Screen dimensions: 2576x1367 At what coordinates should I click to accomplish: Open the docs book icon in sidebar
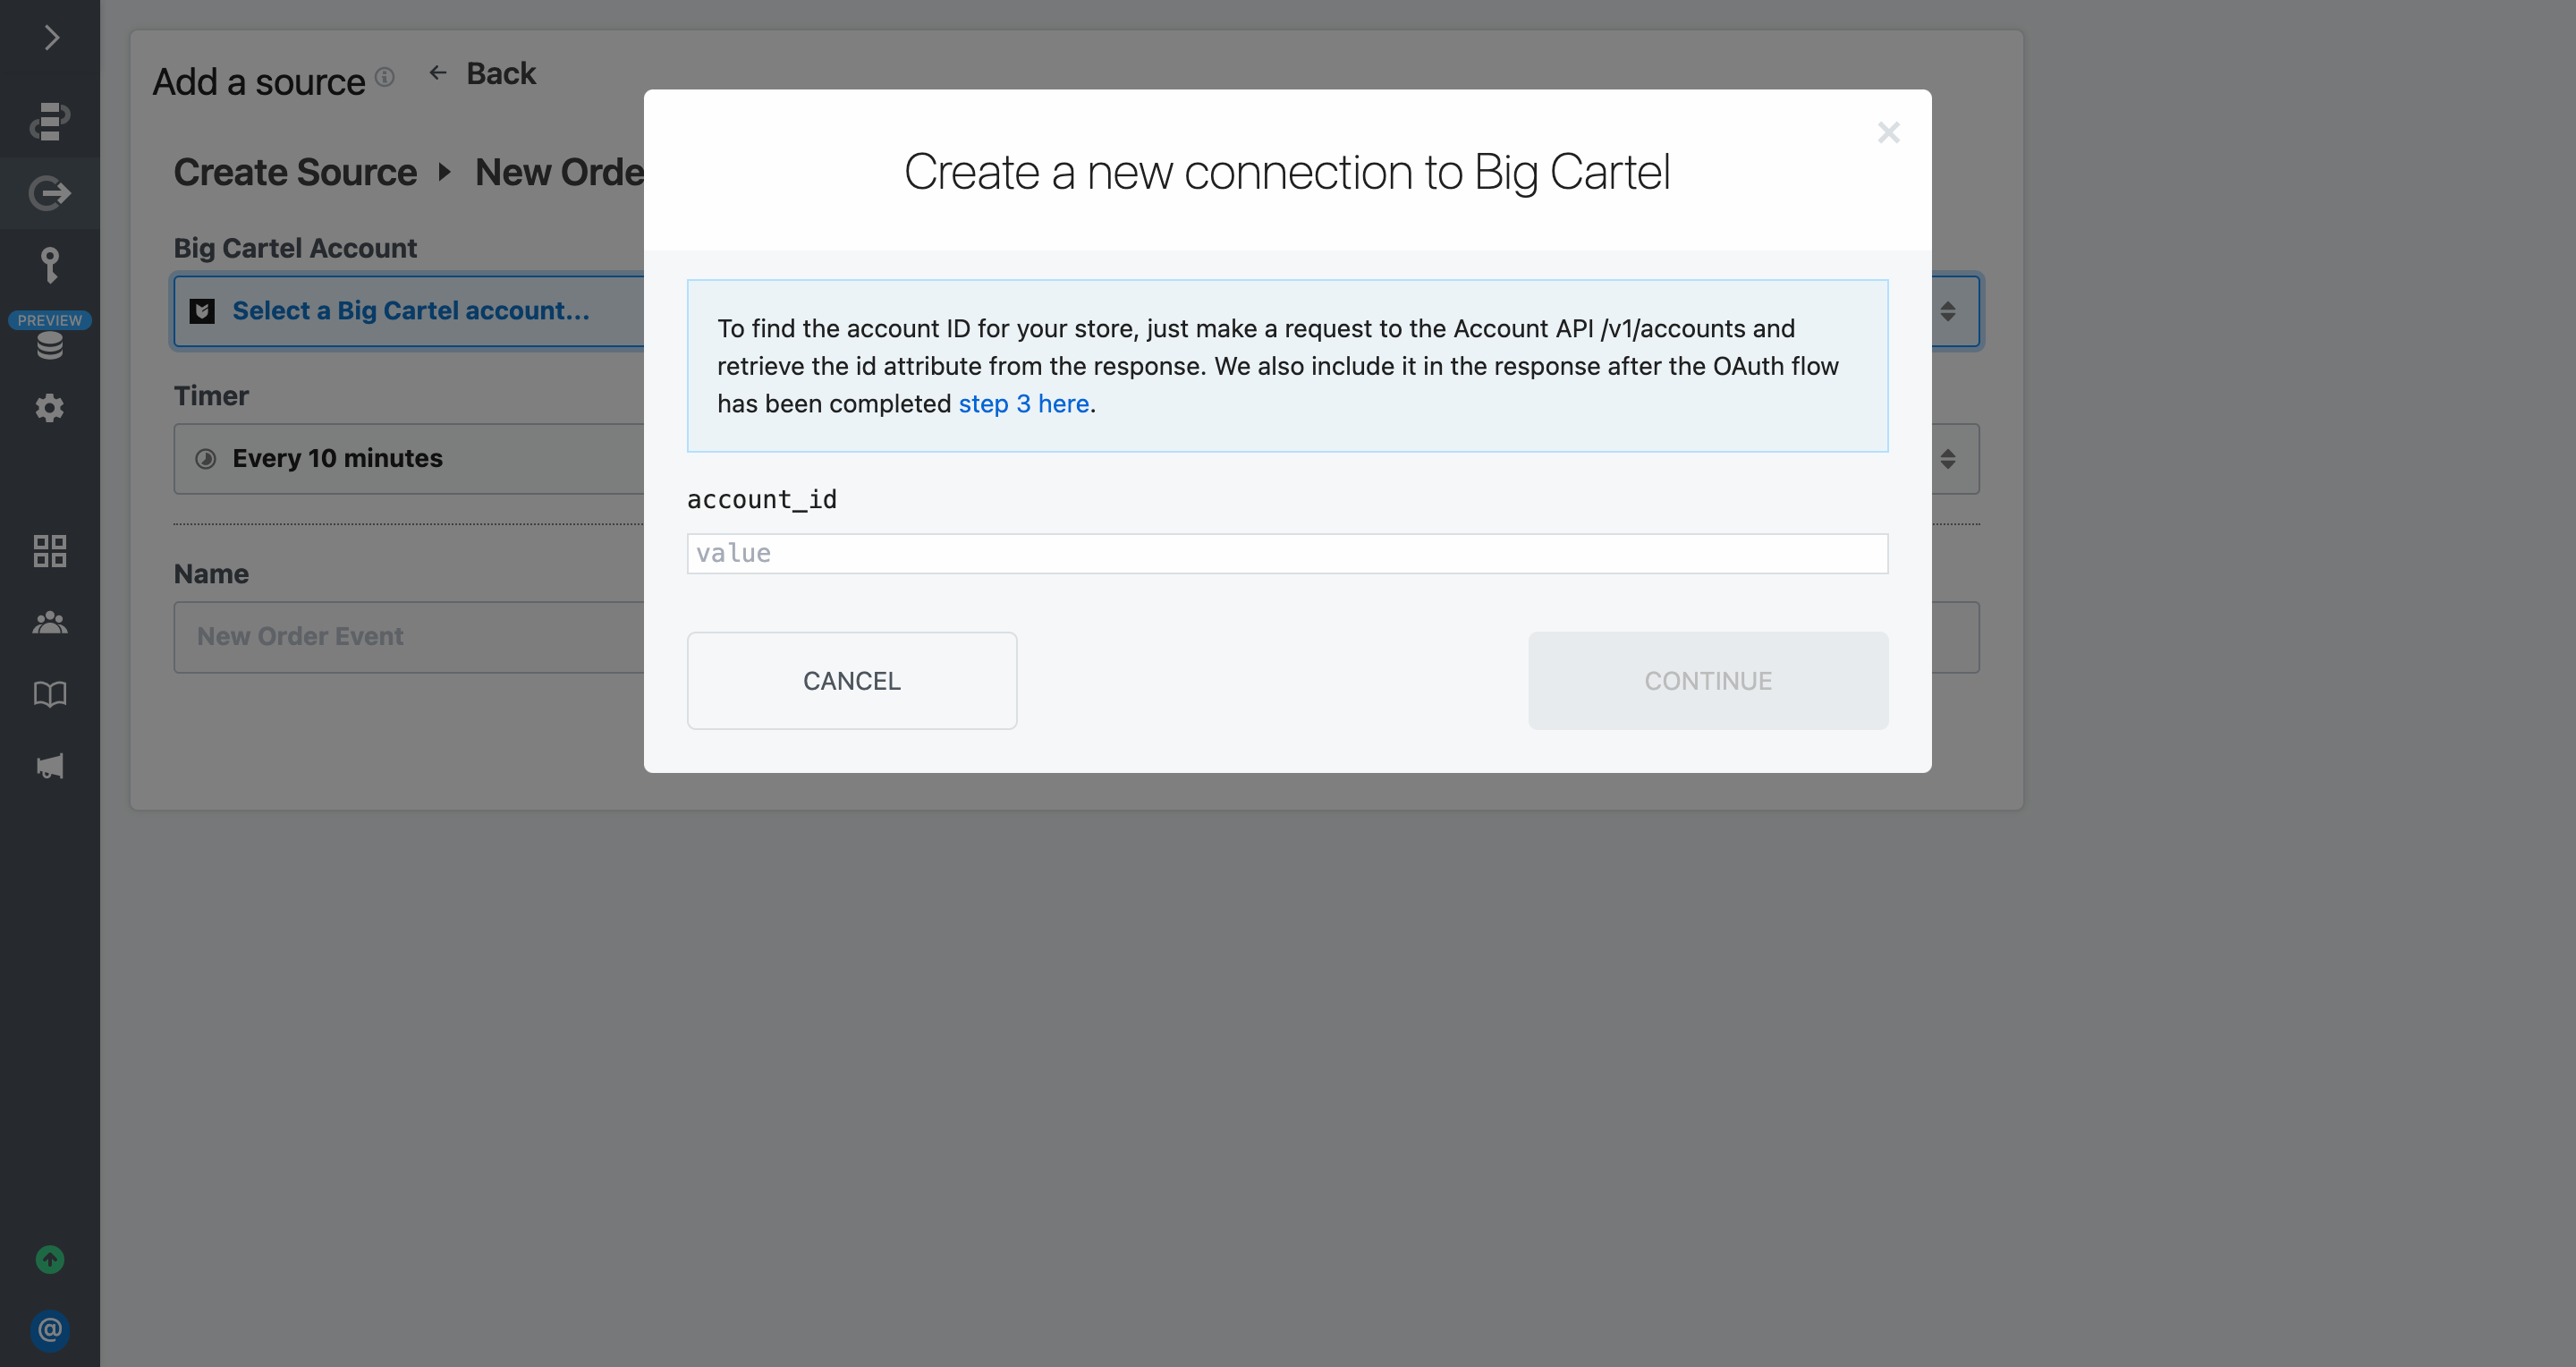tap(50, 694)
